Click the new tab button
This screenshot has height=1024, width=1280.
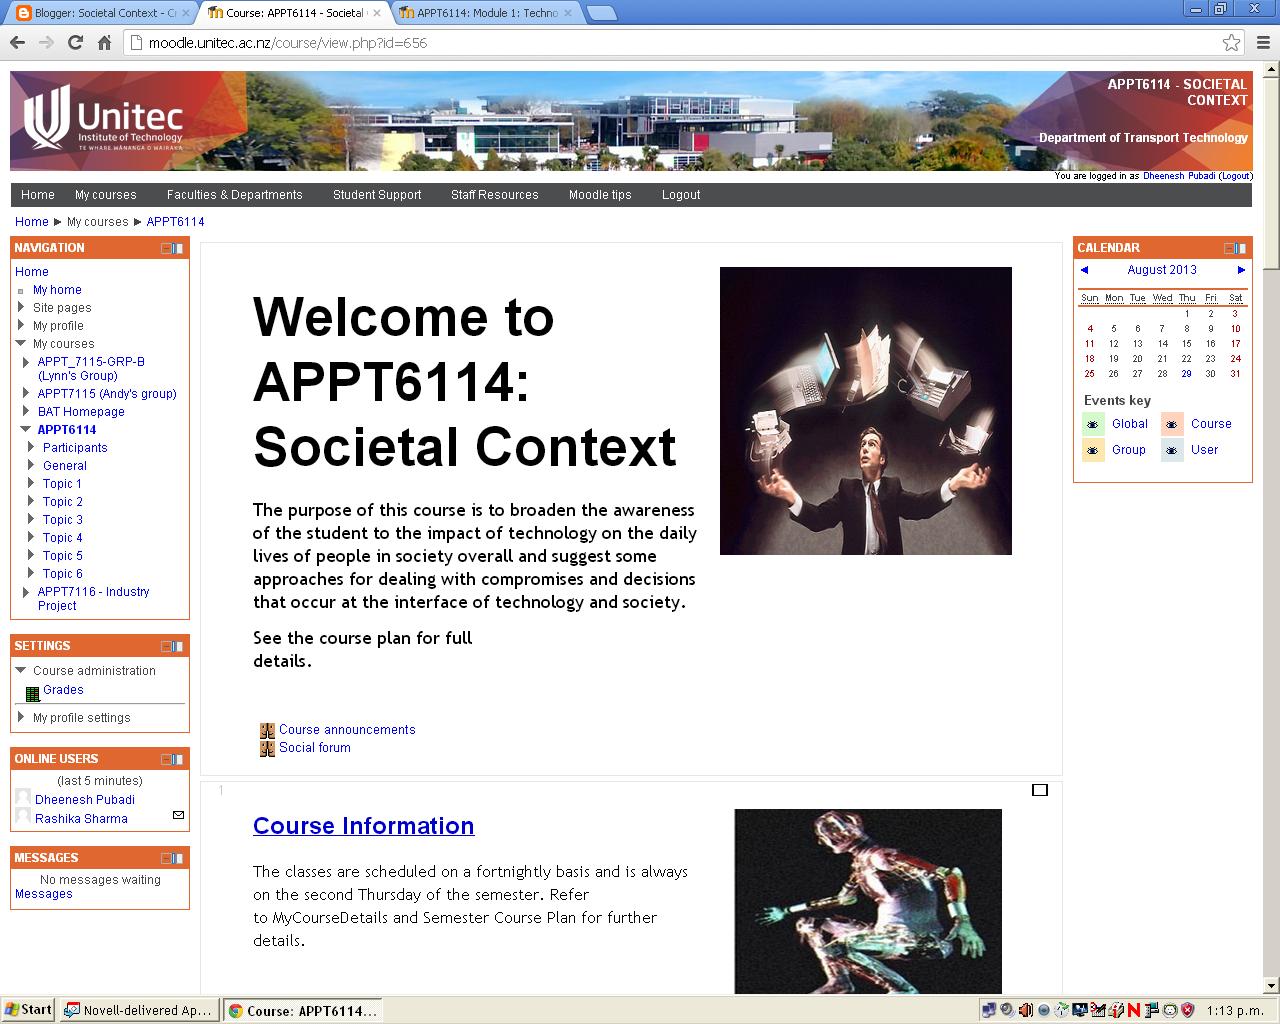coord(600,13)
